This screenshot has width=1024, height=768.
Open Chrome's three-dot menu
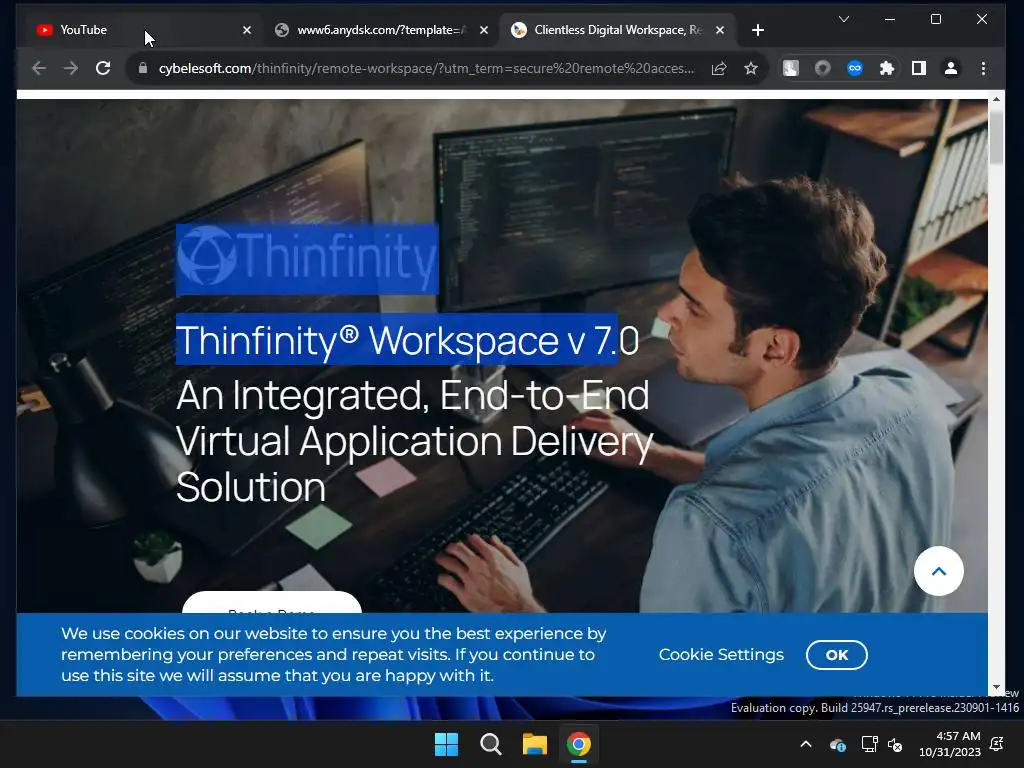click(984, 68)
